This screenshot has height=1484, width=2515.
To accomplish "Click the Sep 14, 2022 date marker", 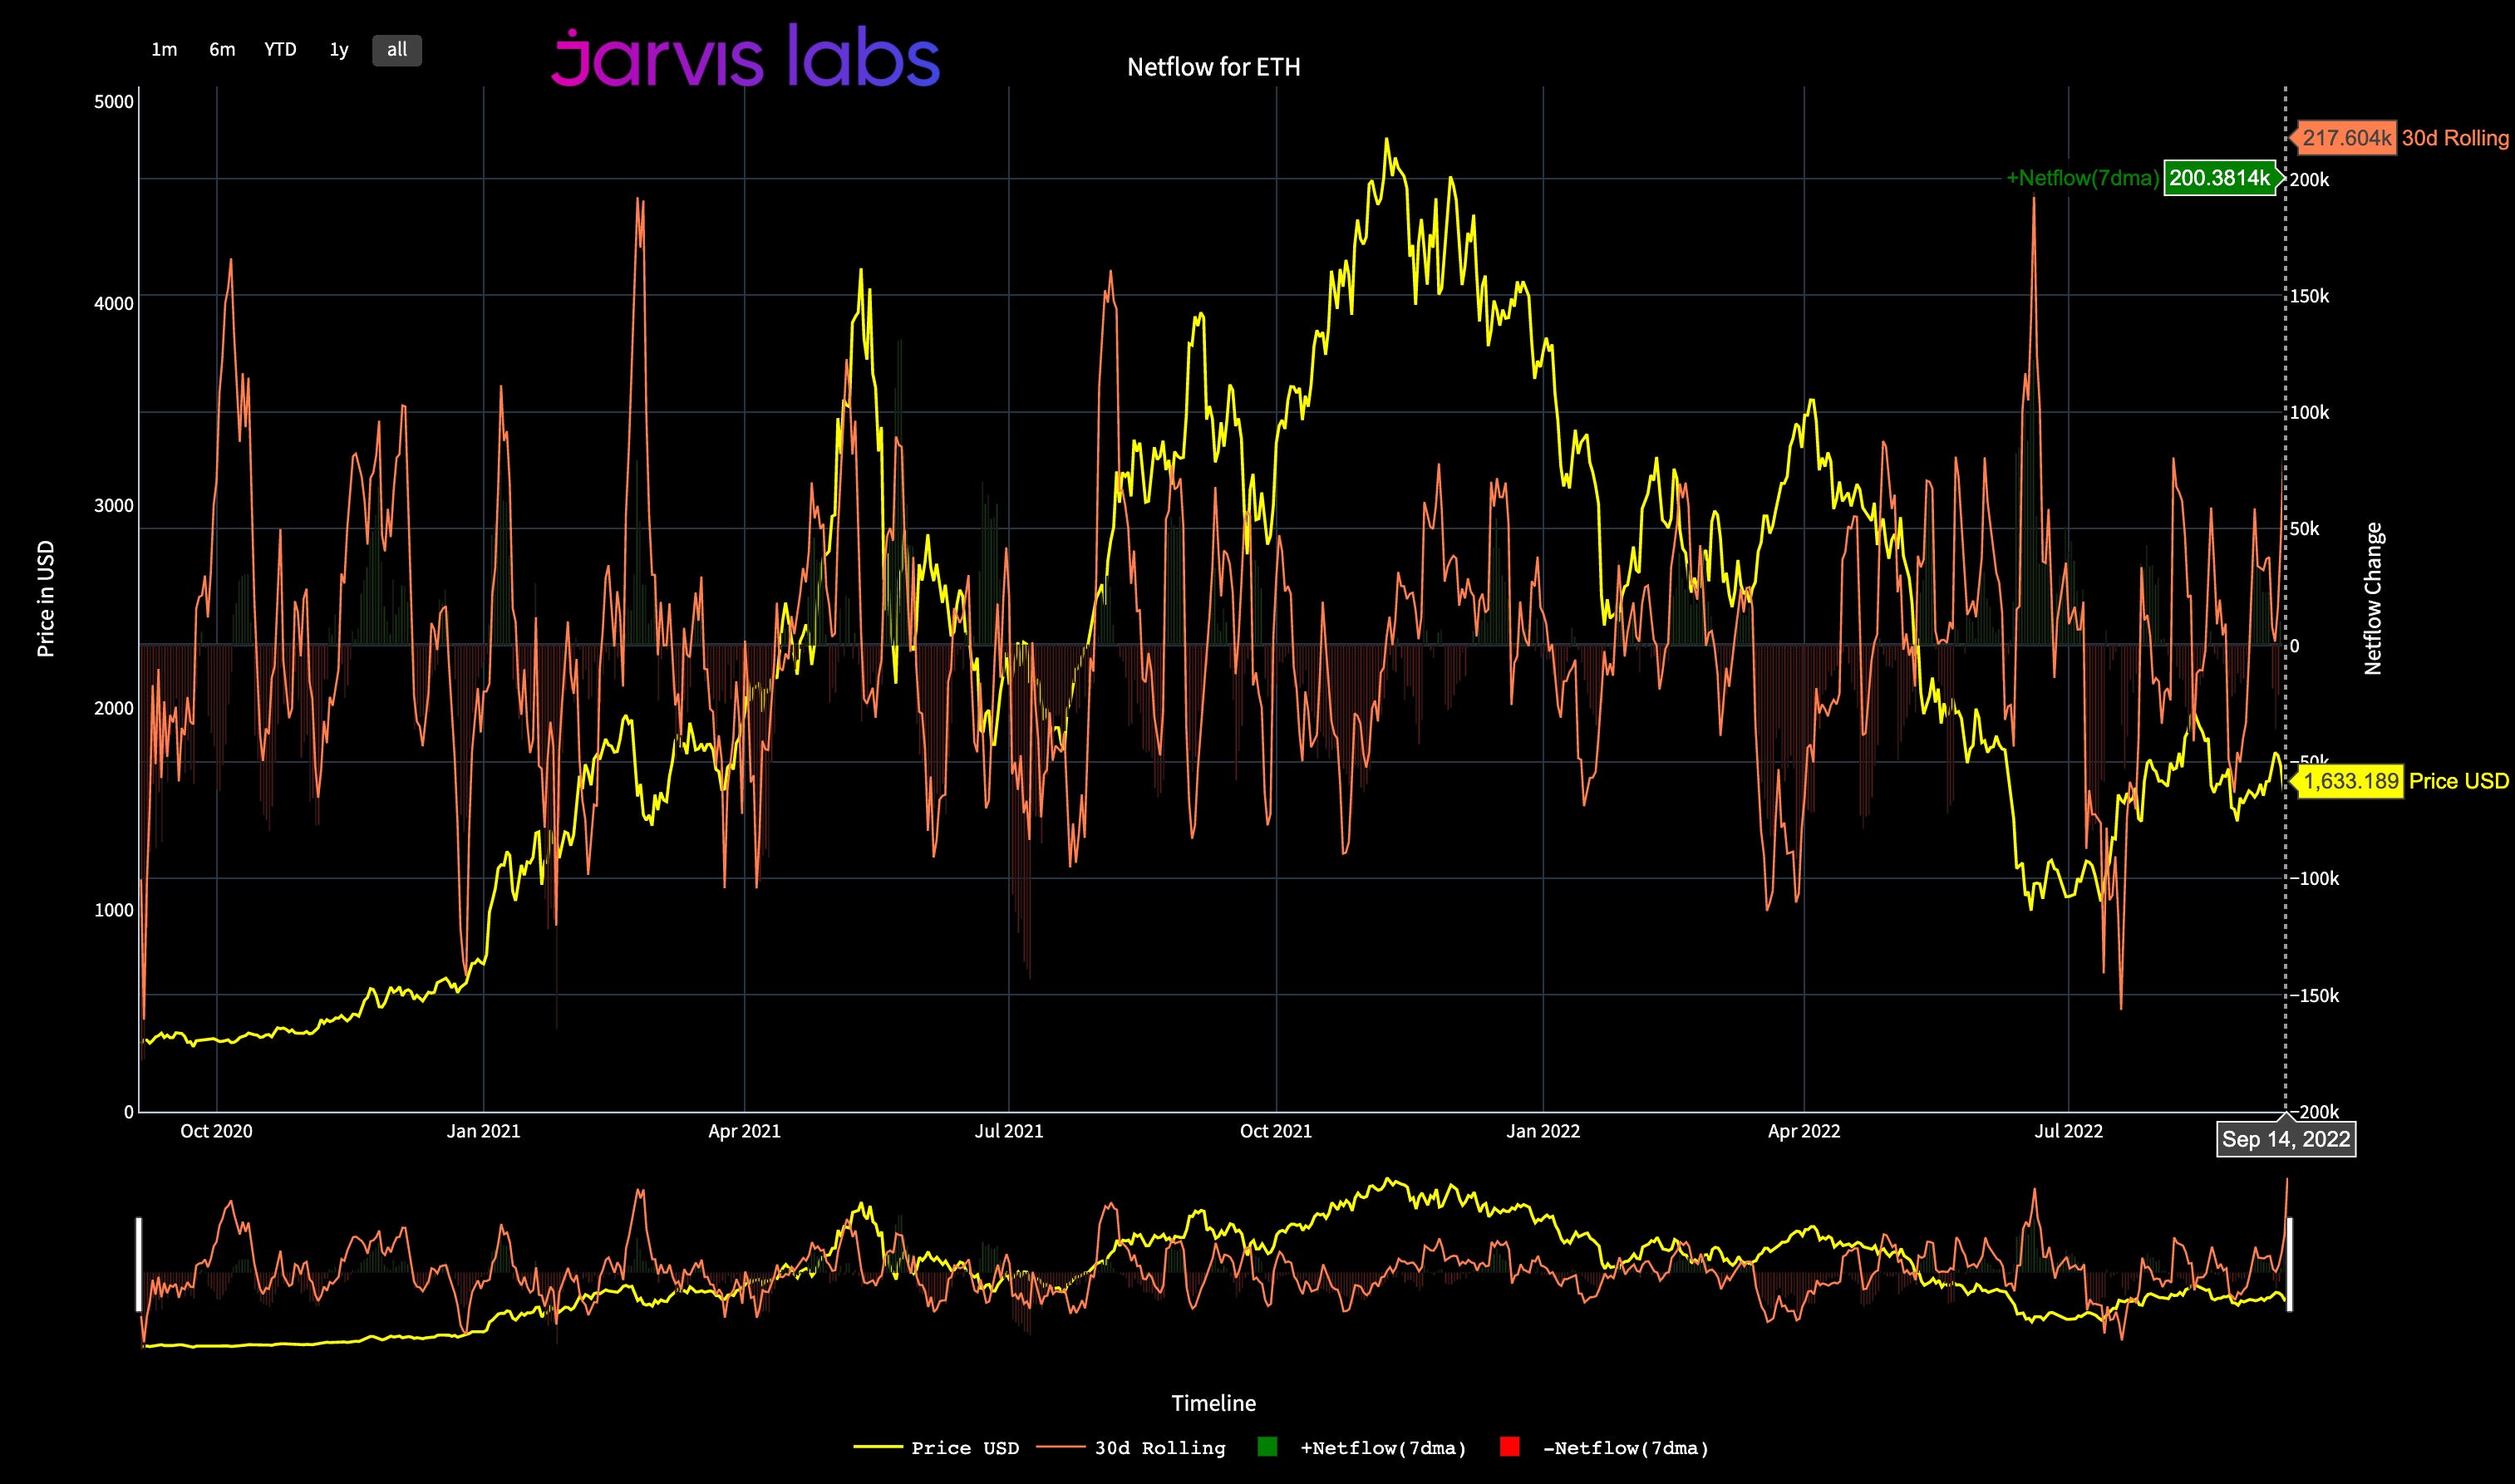I will (x=2286, y=1139).
